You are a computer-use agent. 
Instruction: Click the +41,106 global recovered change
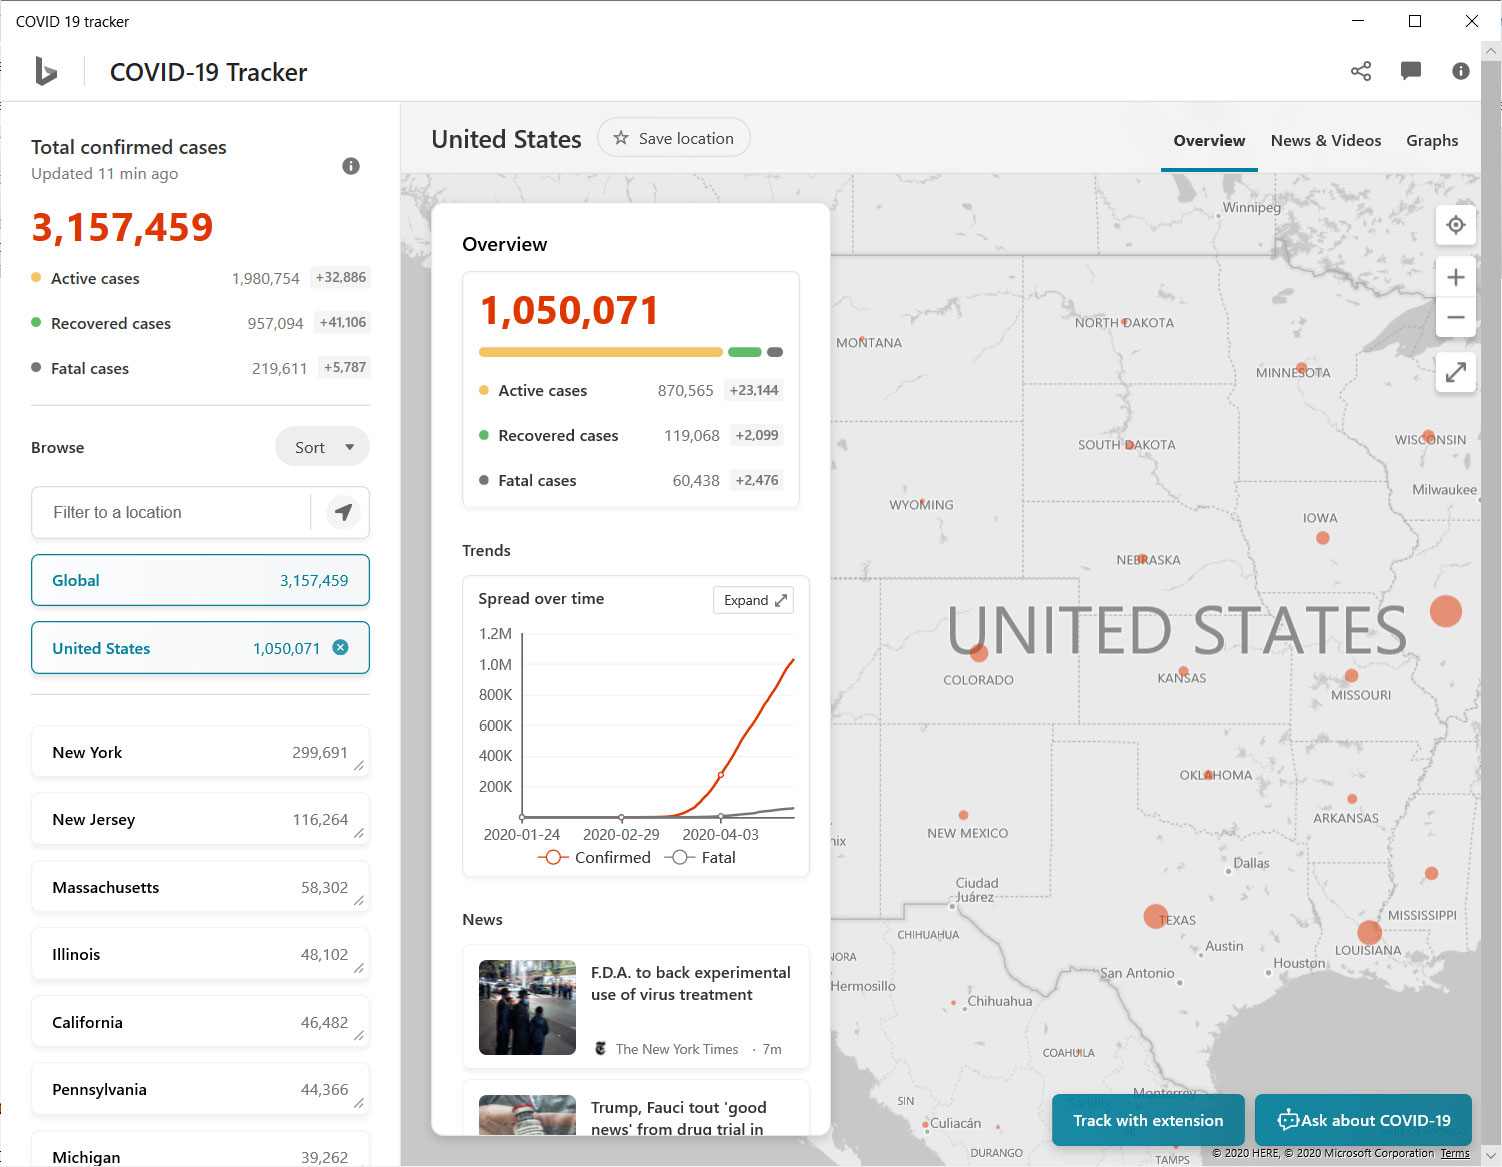tap(343, 322)
